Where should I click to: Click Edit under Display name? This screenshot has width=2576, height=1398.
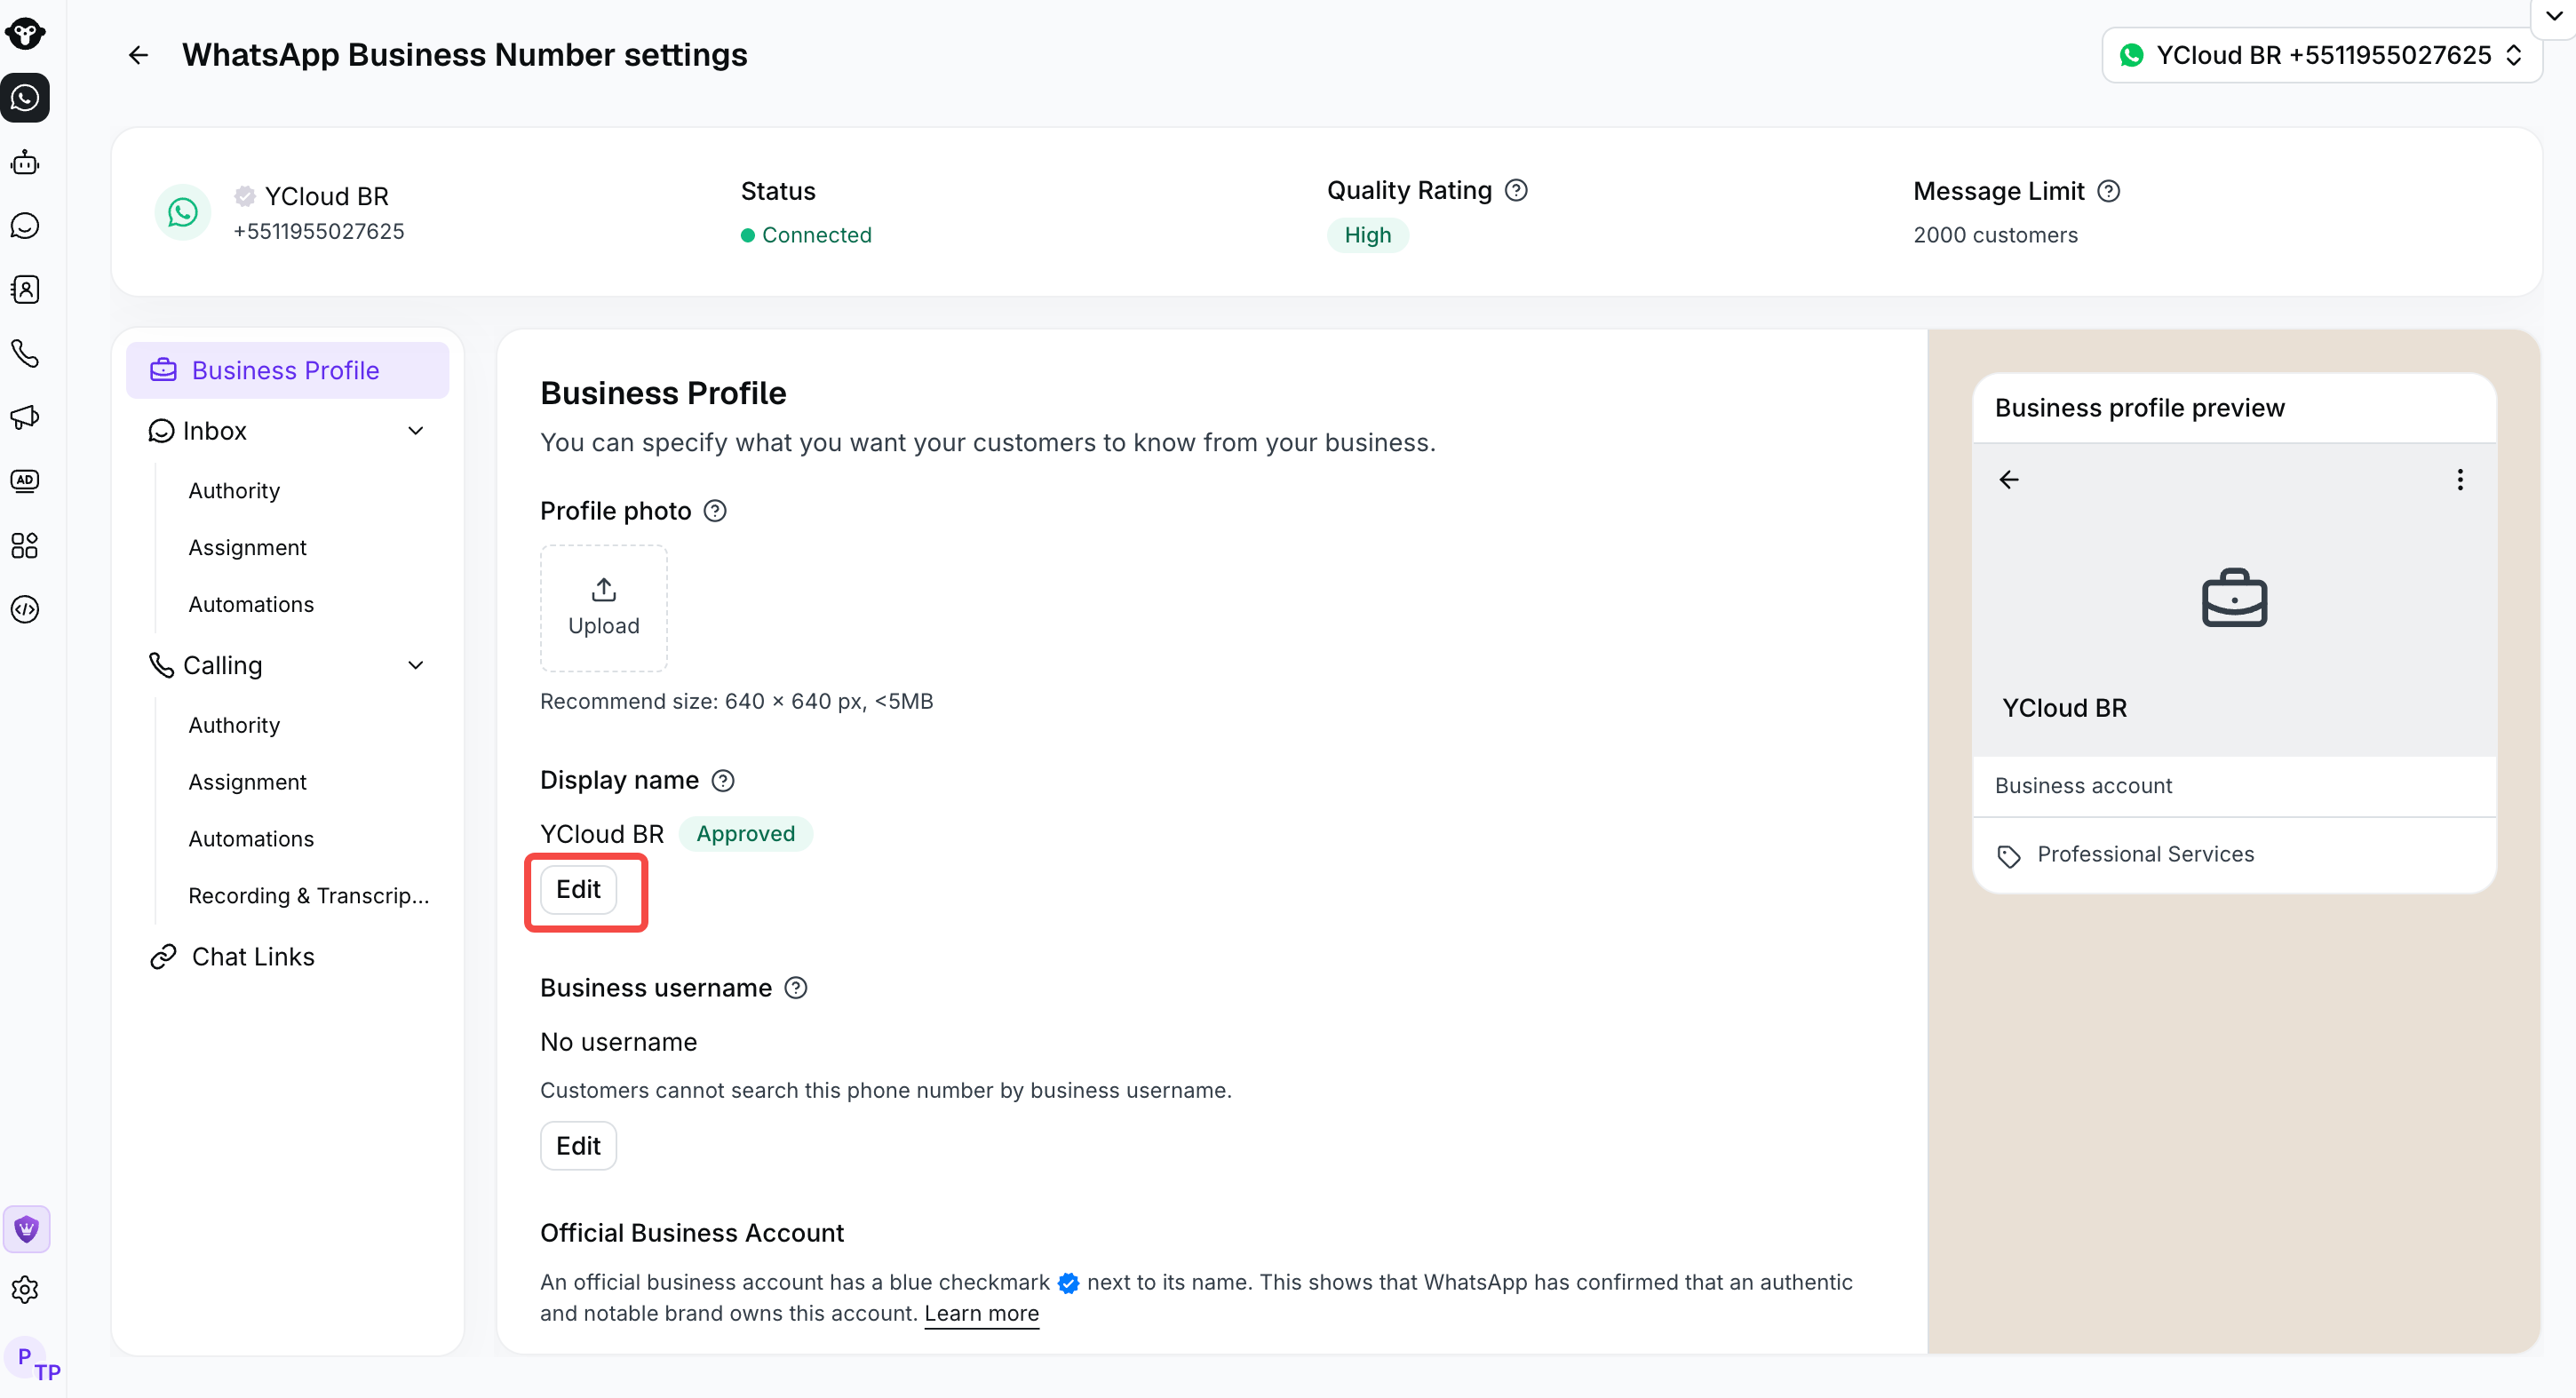click(578, 890)
